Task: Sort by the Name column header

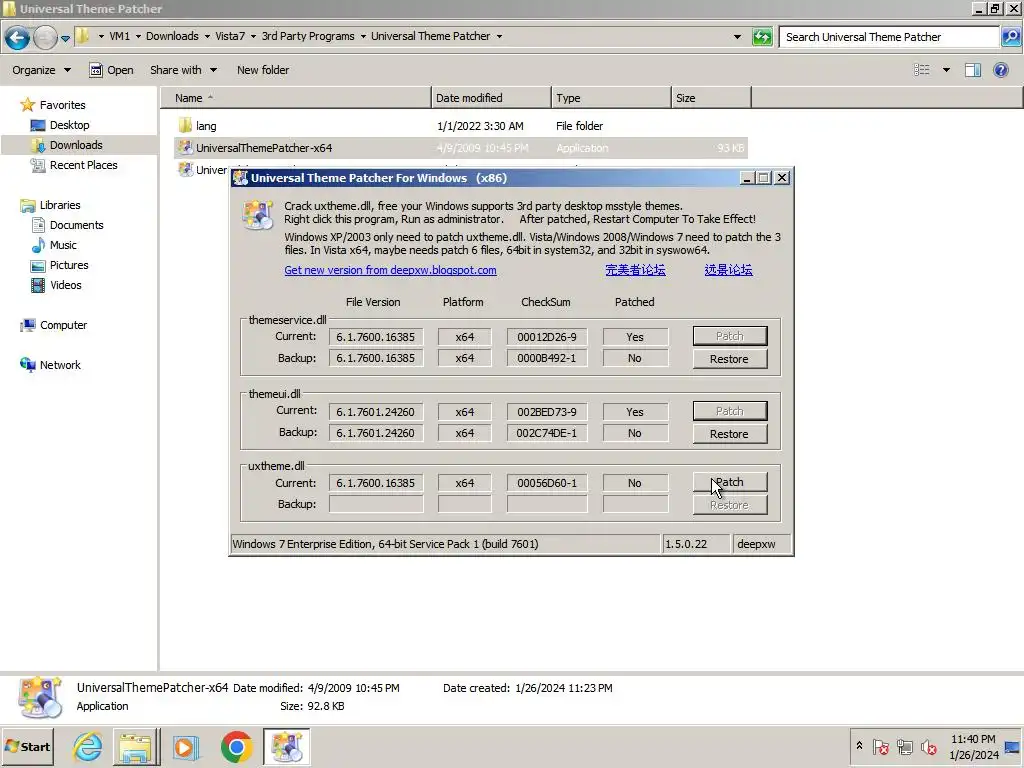Action: [x=296, y=98]
